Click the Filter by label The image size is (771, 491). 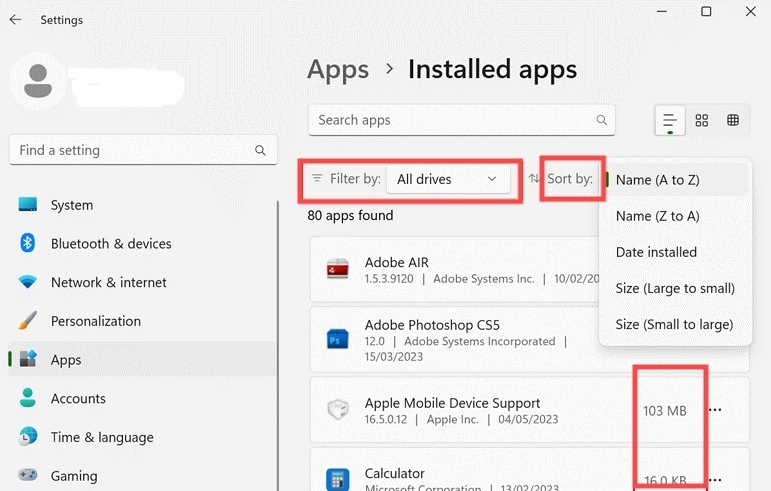(355, 178)
